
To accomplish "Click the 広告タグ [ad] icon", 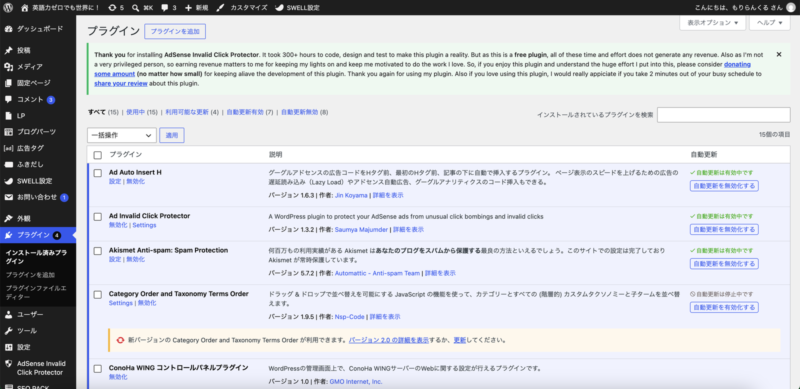I will [x=8, y=148].
